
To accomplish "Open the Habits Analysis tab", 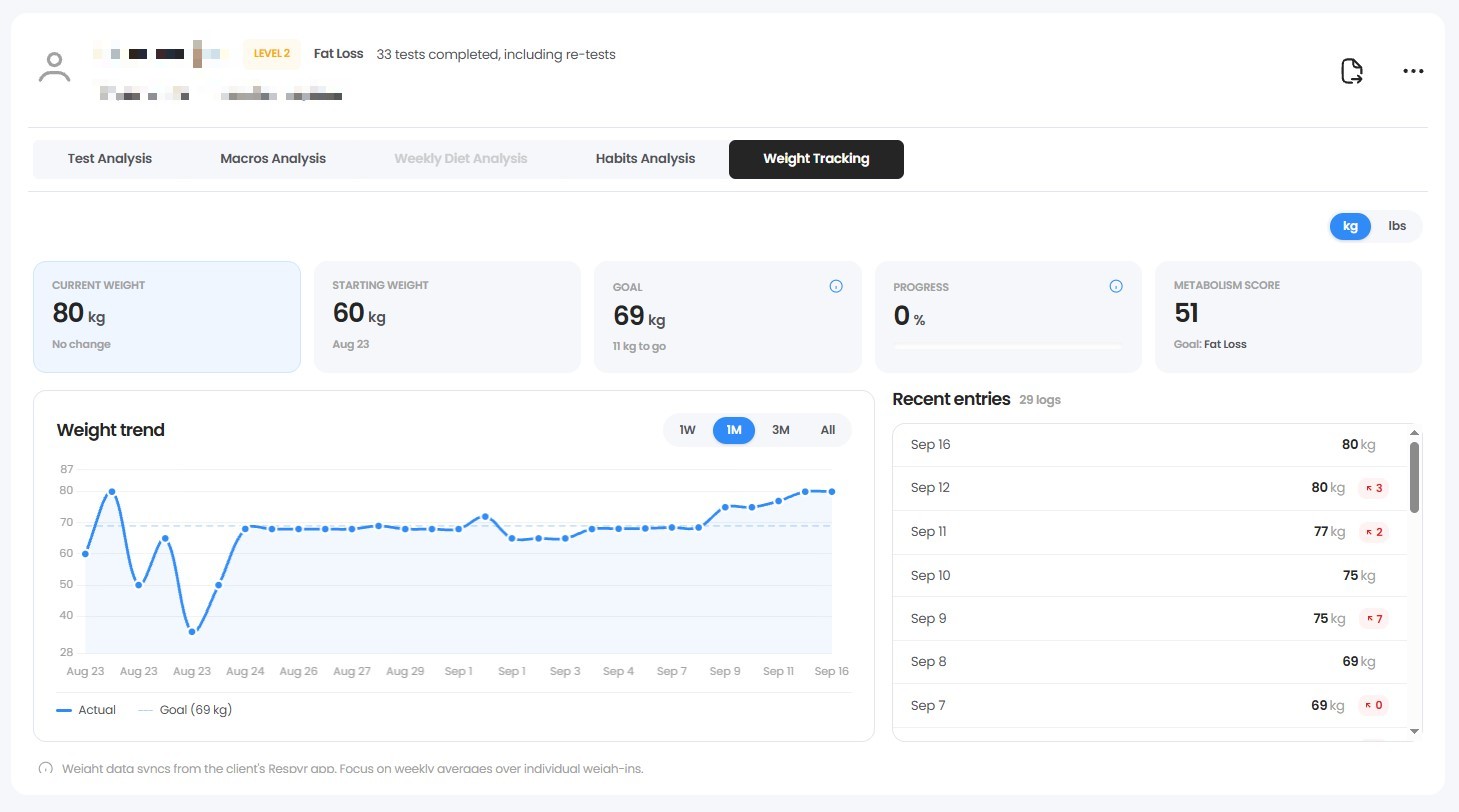I will (645, 159).
